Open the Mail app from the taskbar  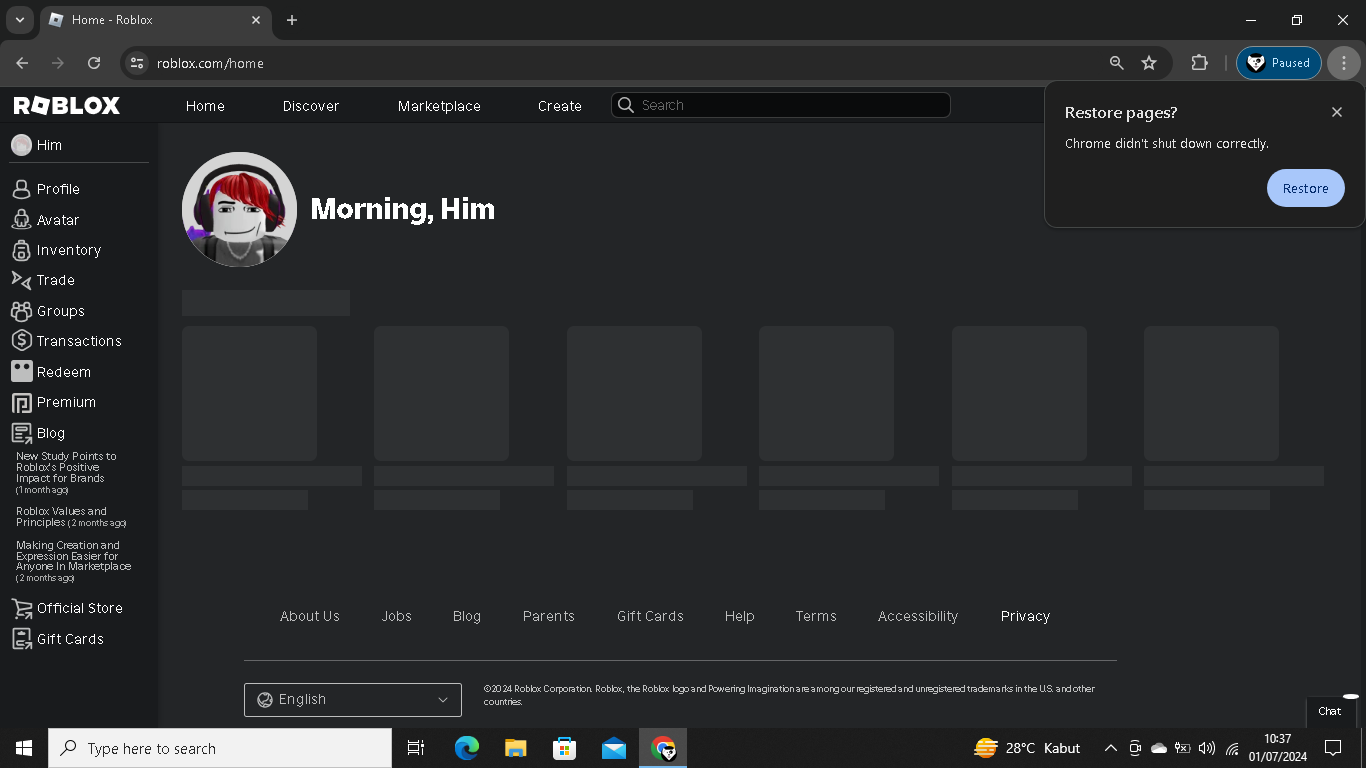(614, 748)
